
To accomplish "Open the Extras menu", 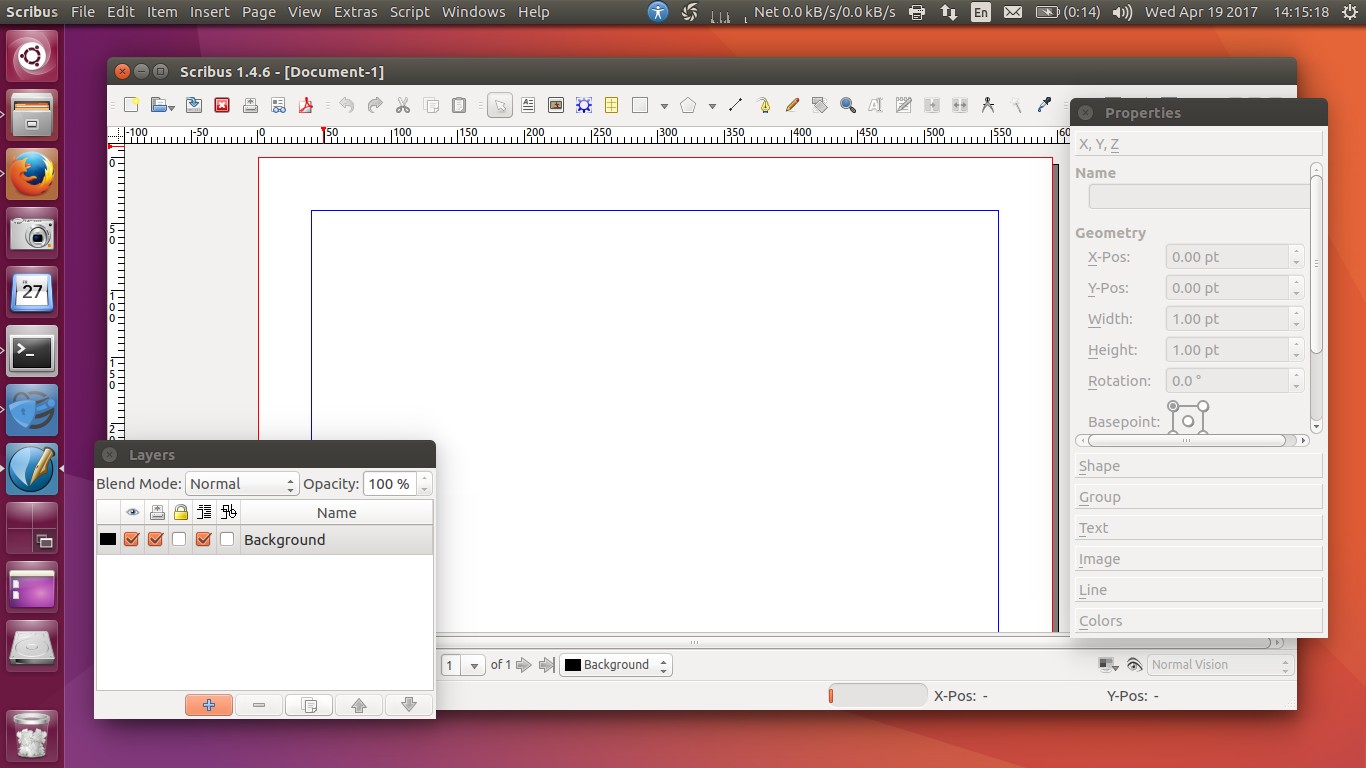I will point(355,12).
